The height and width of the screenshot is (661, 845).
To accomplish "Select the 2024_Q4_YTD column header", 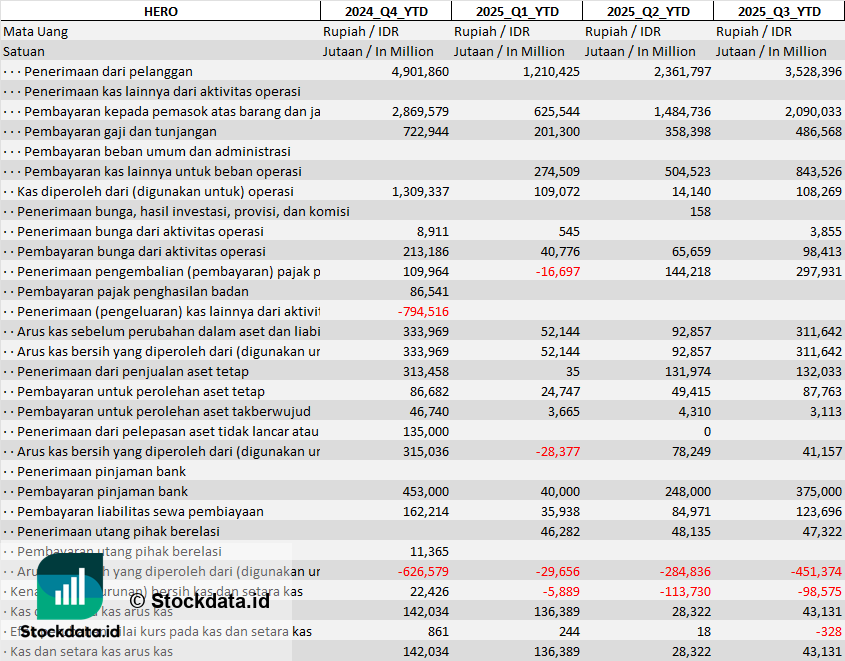I will pos(386,11).
